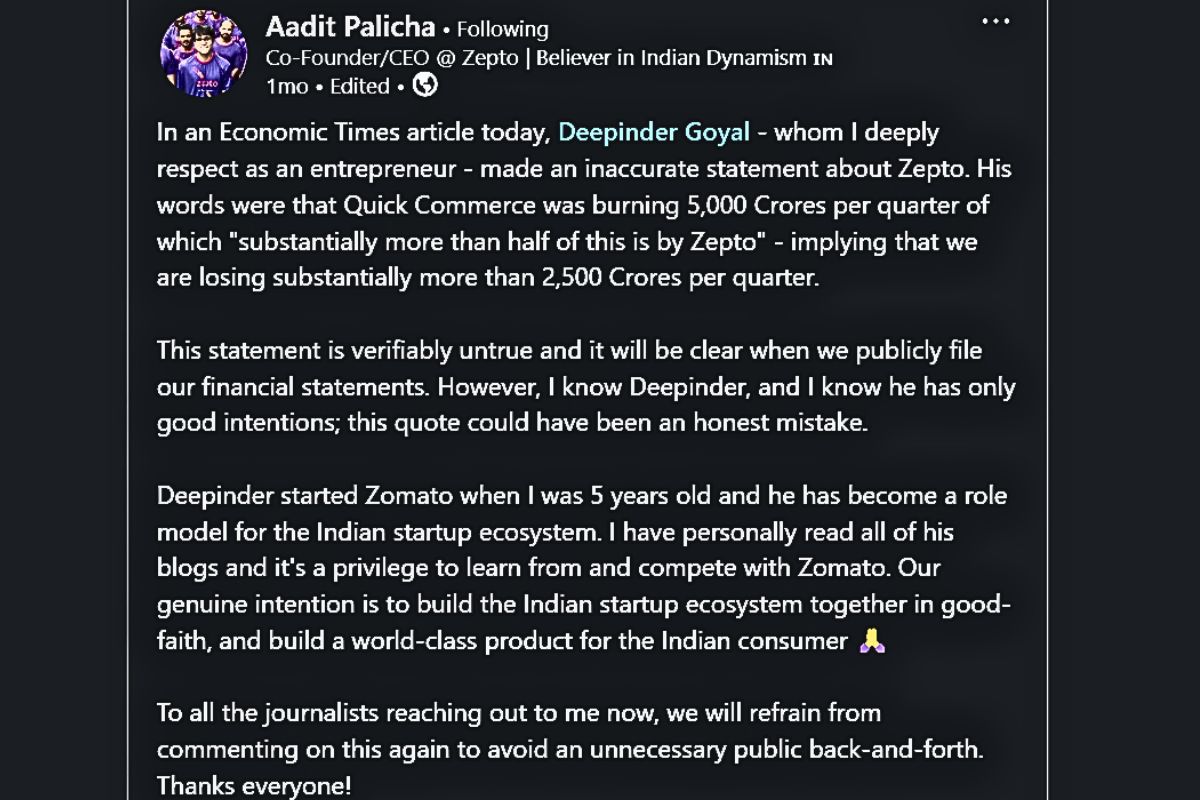The height and width of the screenshot is (800, 1200).
Task: Click the closing 'Thanks everyone!' text
Action: [x=254, y=786]
